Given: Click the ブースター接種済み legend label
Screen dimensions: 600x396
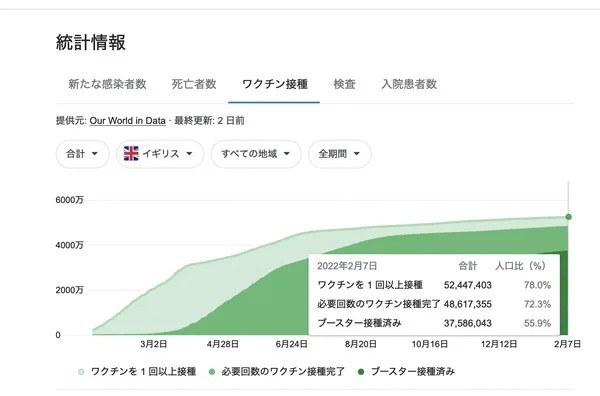Looking at the screenshot, I should coord(413,372).
